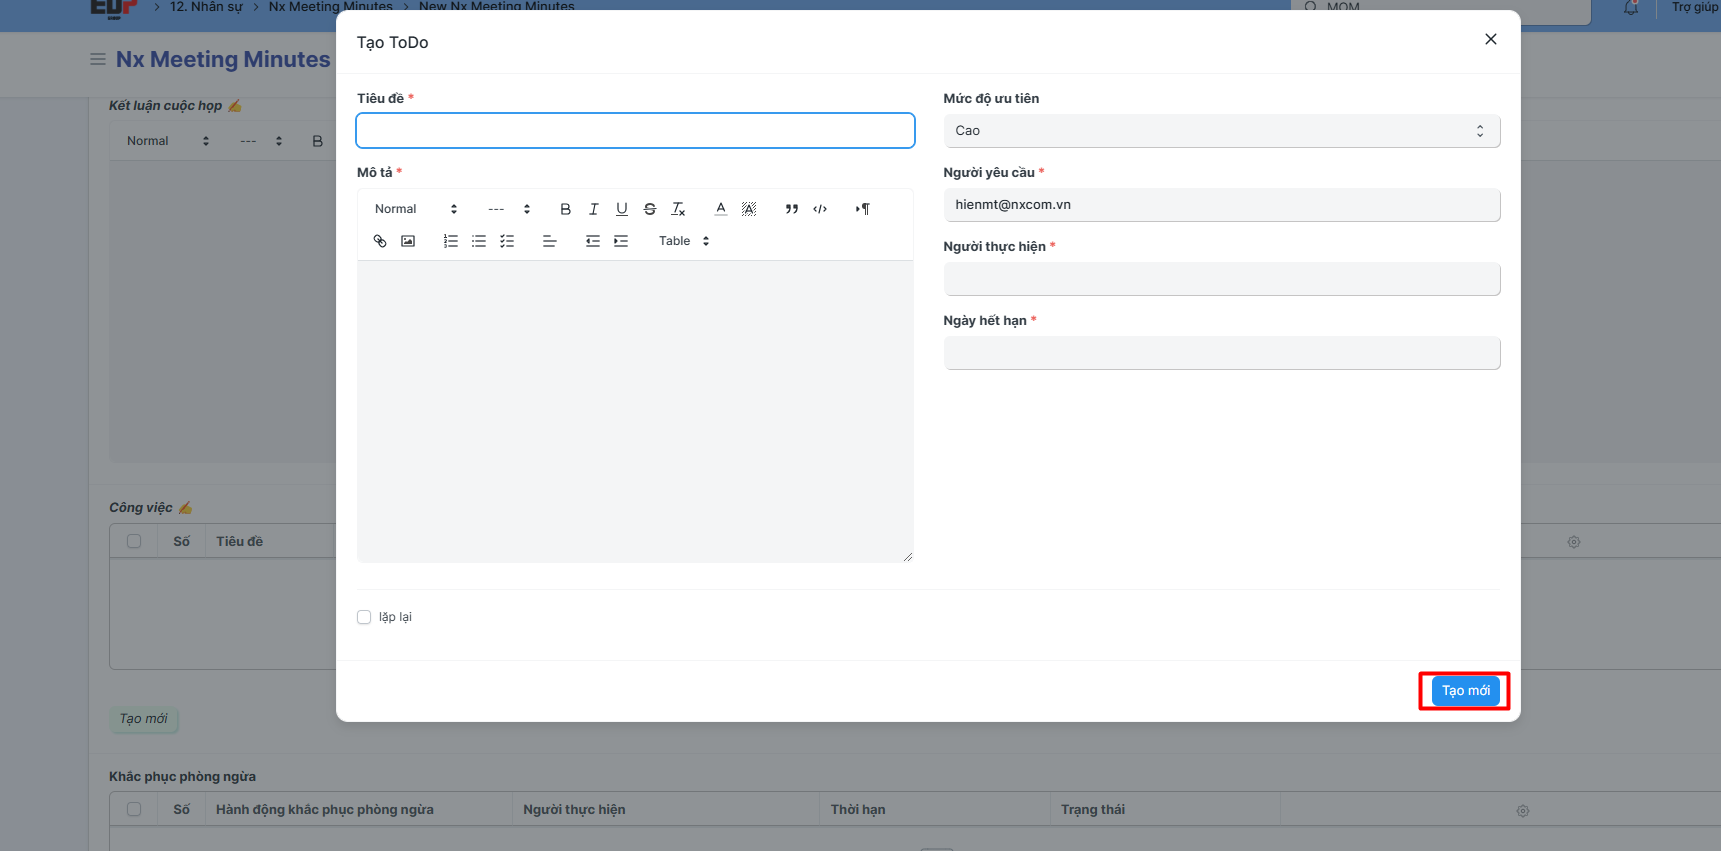The image size is (1721, 851).
Task: Toggle bold formatting in Mô tả editor
Action: click(x=565, y=209)
